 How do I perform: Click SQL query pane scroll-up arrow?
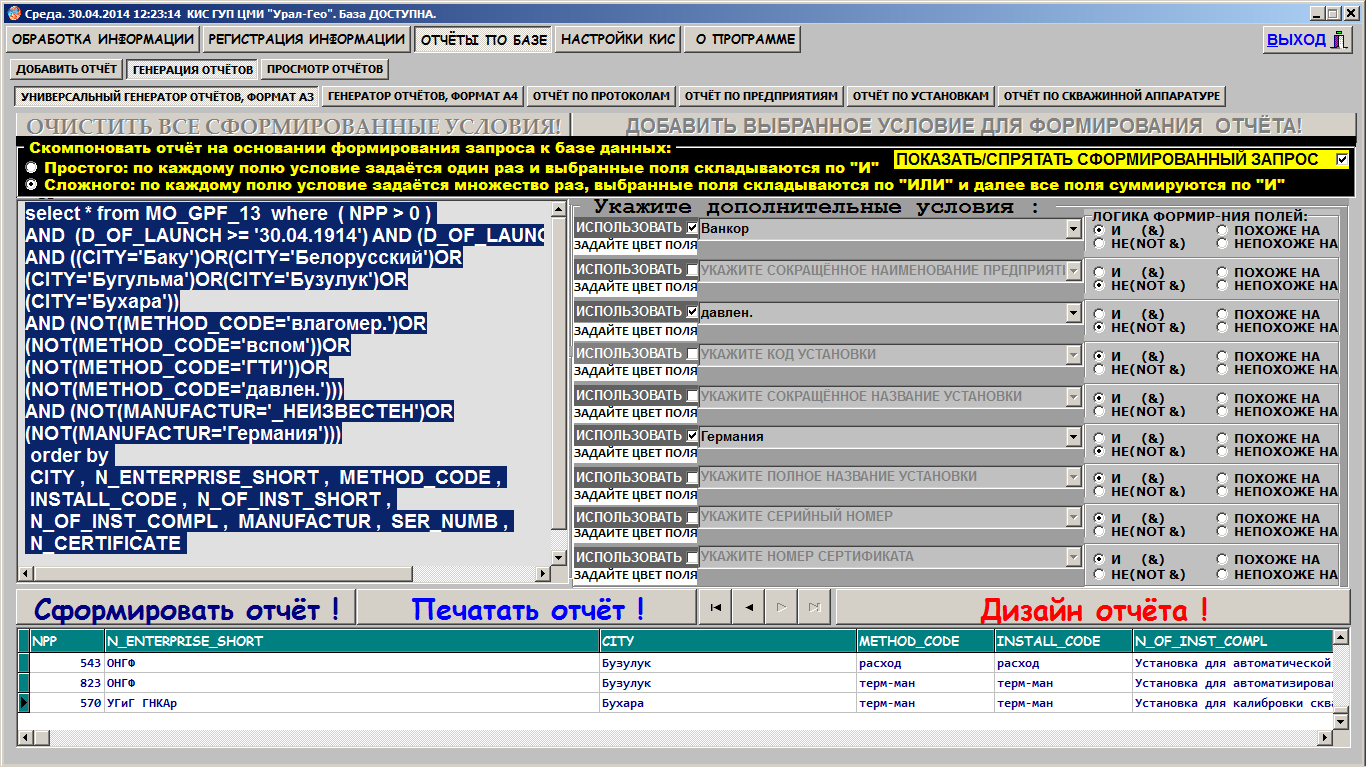(x=559, y=209)
